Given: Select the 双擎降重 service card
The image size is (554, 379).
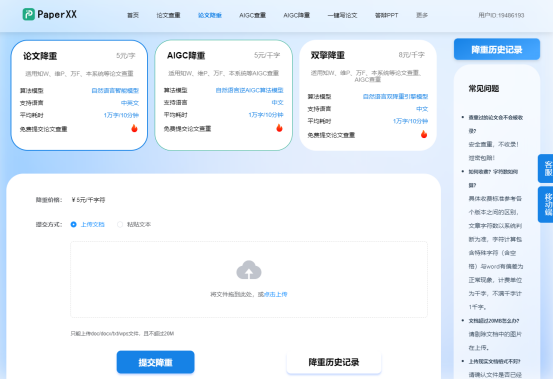Looking at the screenshot, I should click(x=368, y=95).
